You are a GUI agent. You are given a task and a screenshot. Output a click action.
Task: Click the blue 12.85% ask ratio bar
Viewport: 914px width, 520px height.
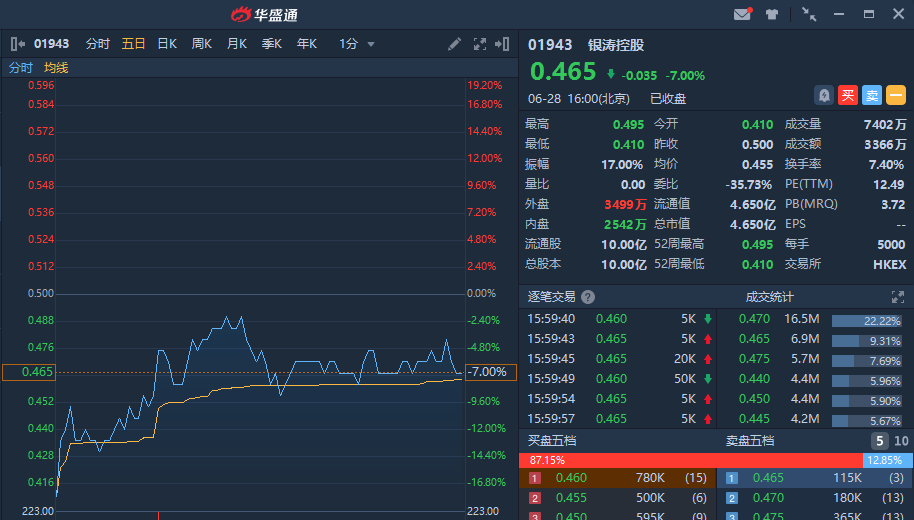[x=887, y=460]
